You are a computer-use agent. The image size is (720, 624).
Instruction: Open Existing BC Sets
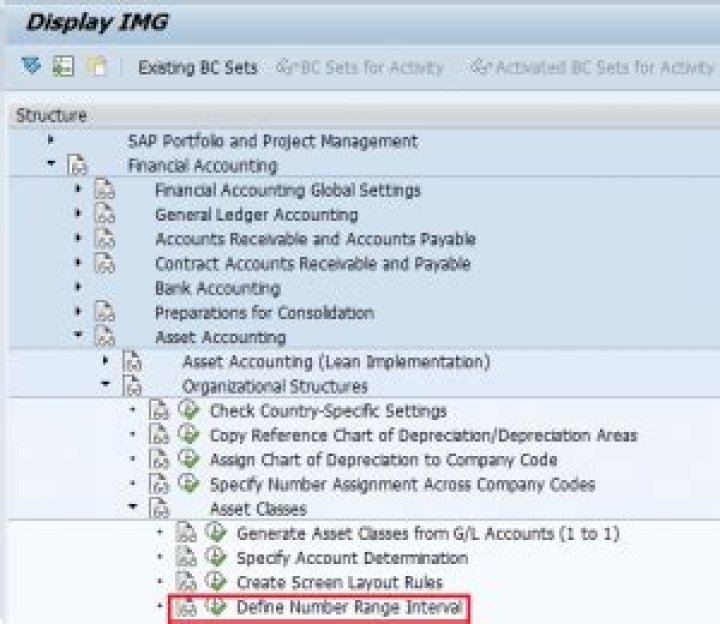pos(197,67)
